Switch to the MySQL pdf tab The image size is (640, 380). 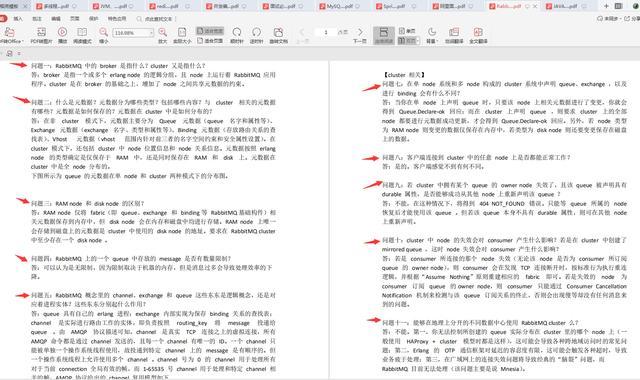340,6
